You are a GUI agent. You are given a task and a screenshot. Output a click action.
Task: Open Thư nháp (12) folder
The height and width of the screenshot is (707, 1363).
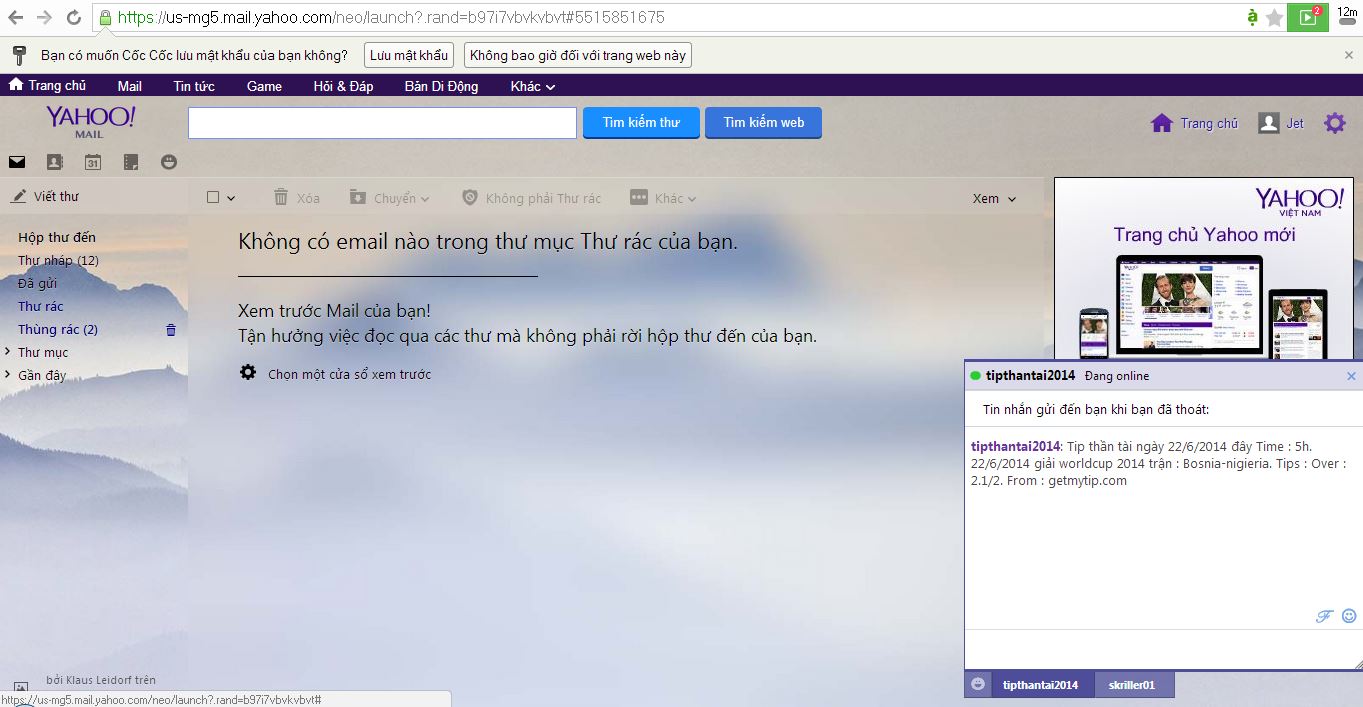[x=58, y=260]
